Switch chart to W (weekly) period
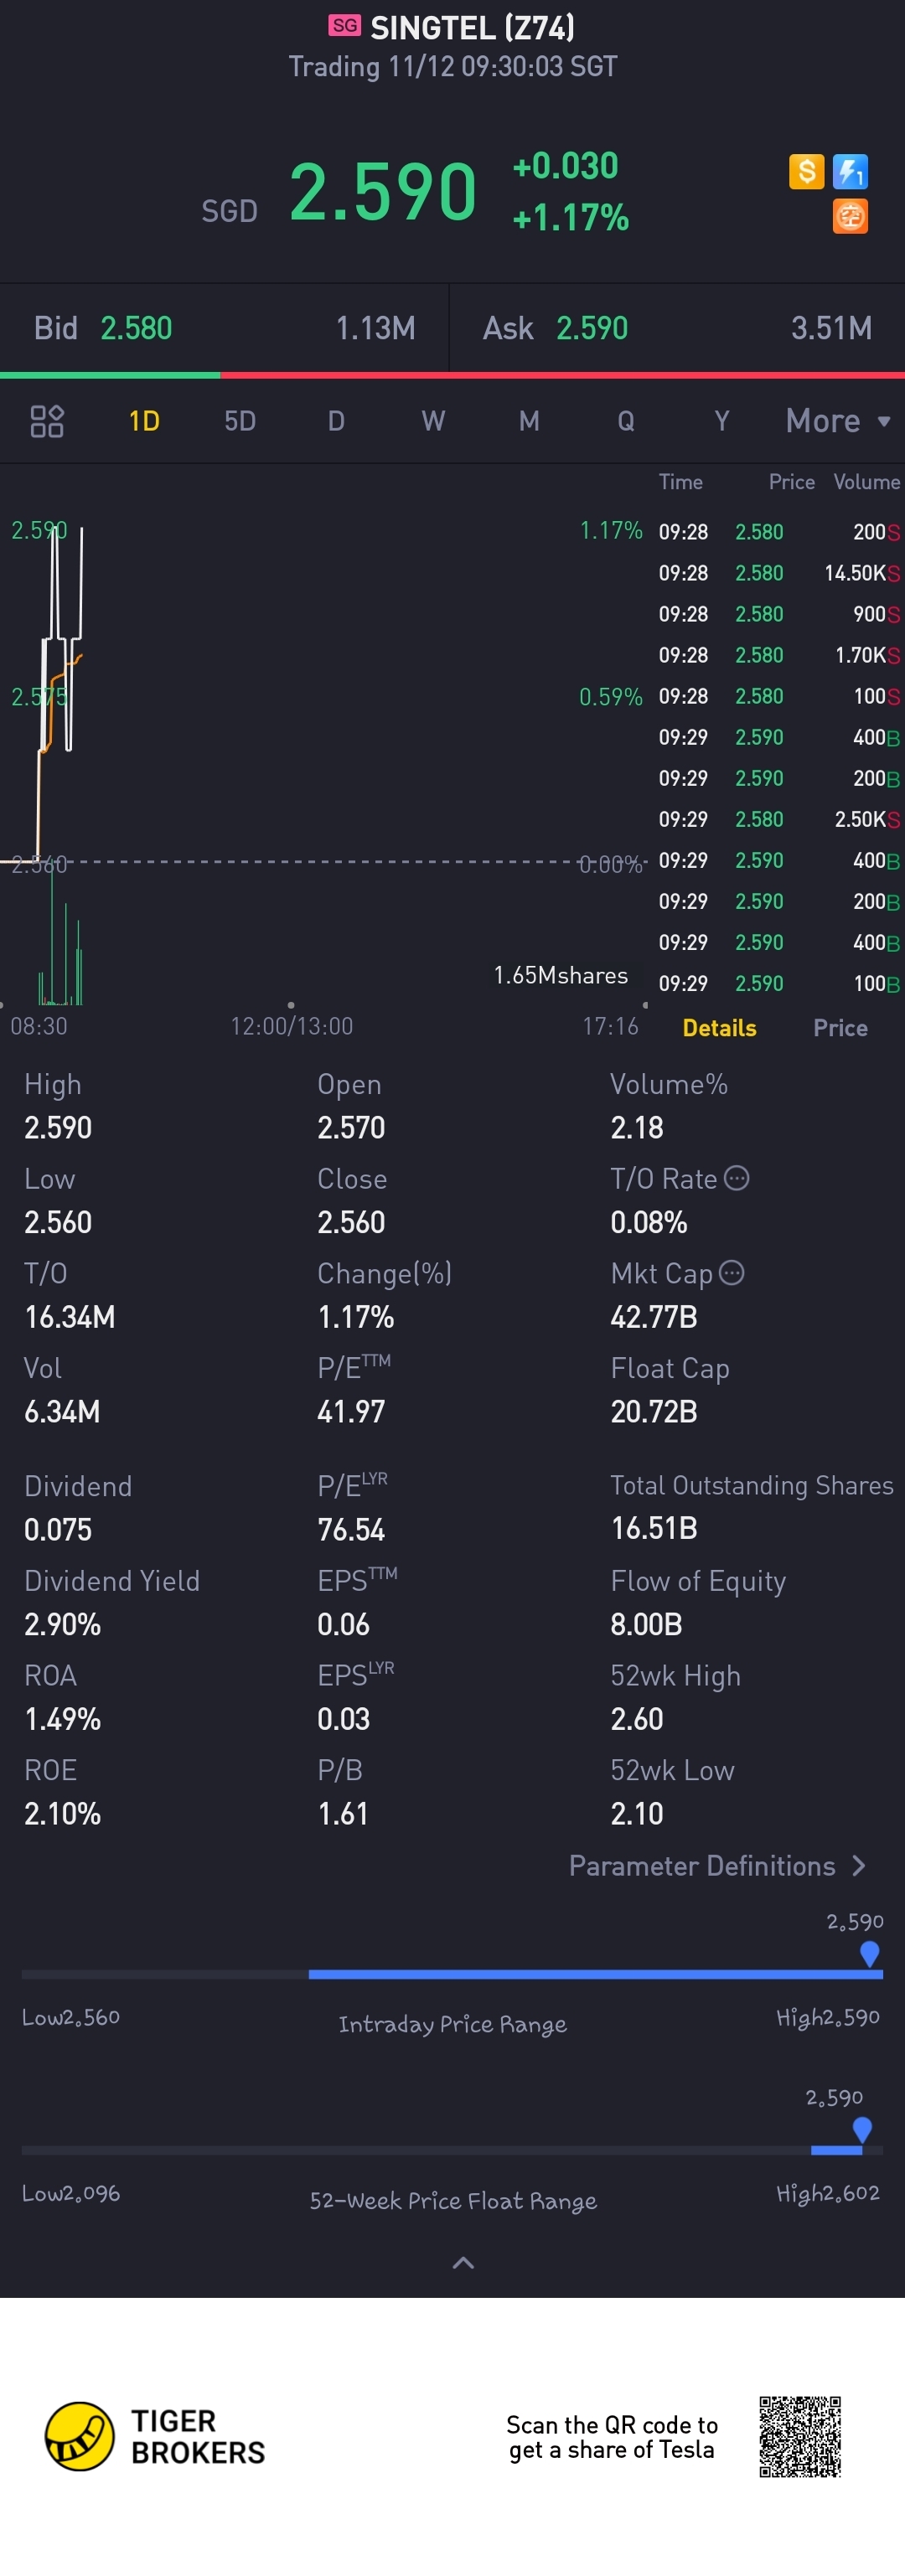Viewport: 905px width, 2576px height. click(433, 421)
